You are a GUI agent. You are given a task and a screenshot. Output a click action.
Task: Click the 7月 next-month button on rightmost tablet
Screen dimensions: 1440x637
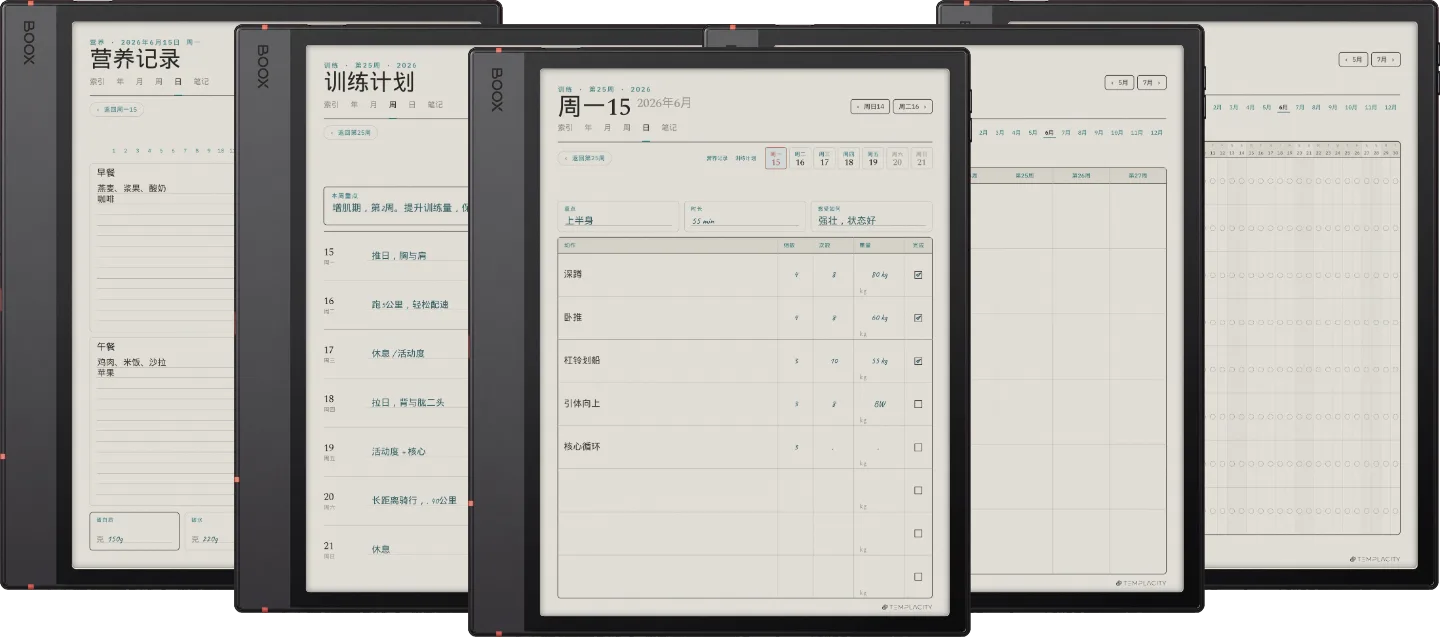(1386, 59)
